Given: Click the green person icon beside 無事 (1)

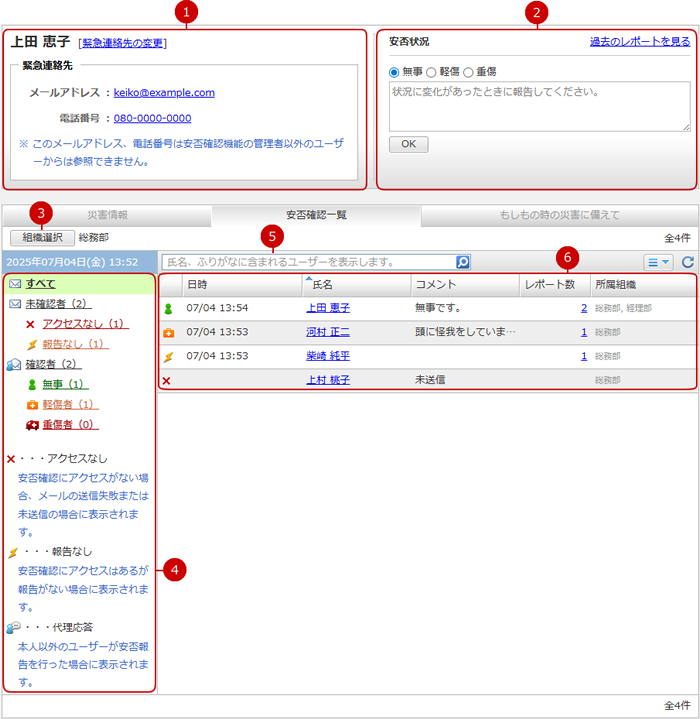Looking at the screenshot, I should pos(32,385).
